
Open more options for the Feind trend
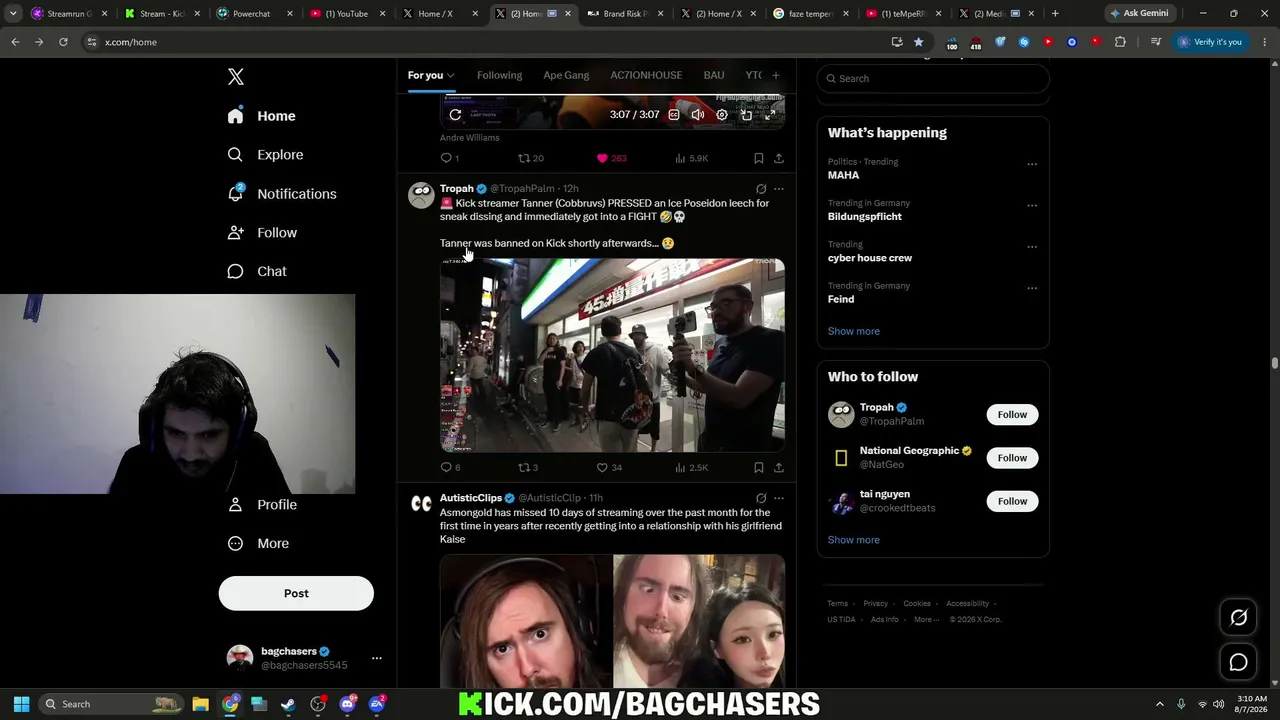pos(1032,288)
